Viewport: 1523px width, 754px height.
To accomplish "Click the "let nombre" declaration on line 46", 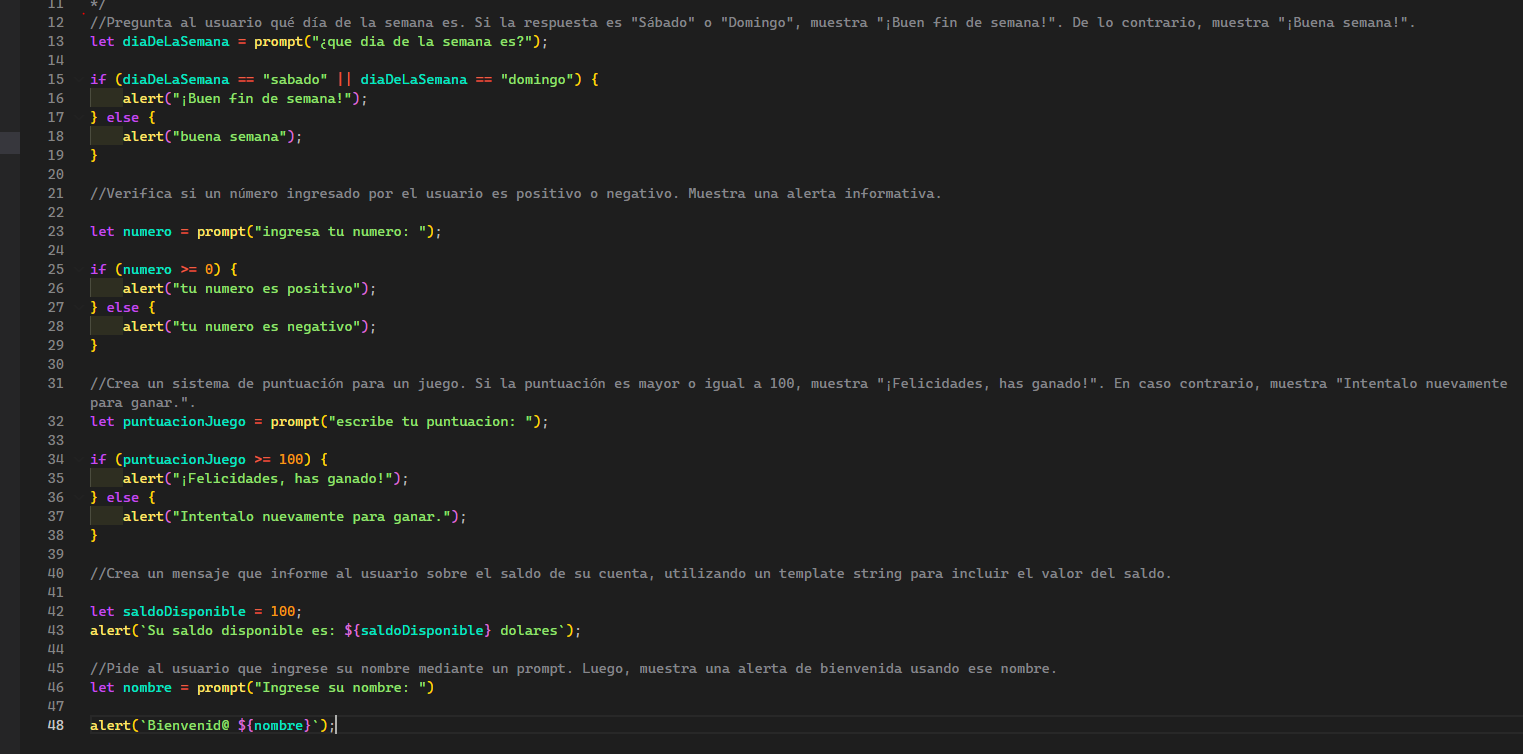I will (262, 687).
